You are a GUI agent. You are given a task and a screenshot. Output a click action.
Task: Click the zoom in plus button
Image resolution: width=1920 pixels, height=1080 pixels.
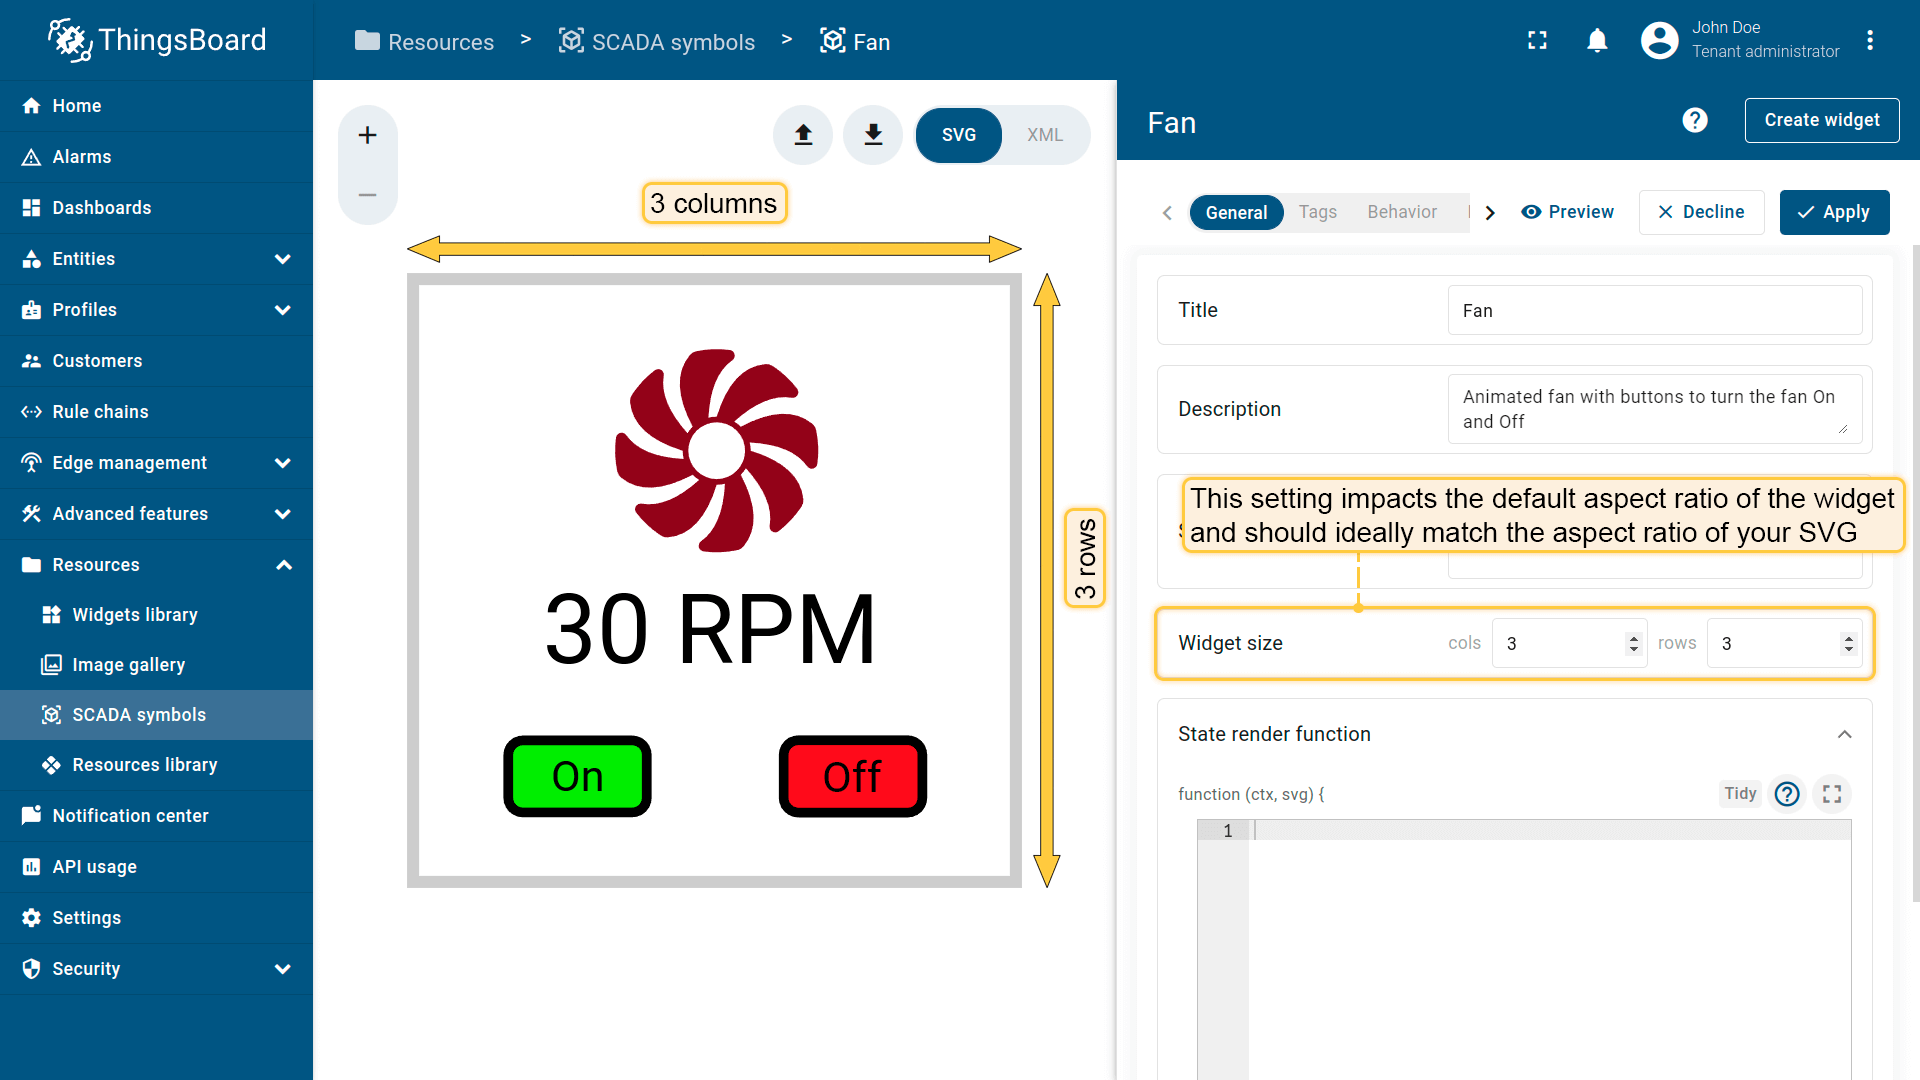pyautogui.click(x=367, y=135)
